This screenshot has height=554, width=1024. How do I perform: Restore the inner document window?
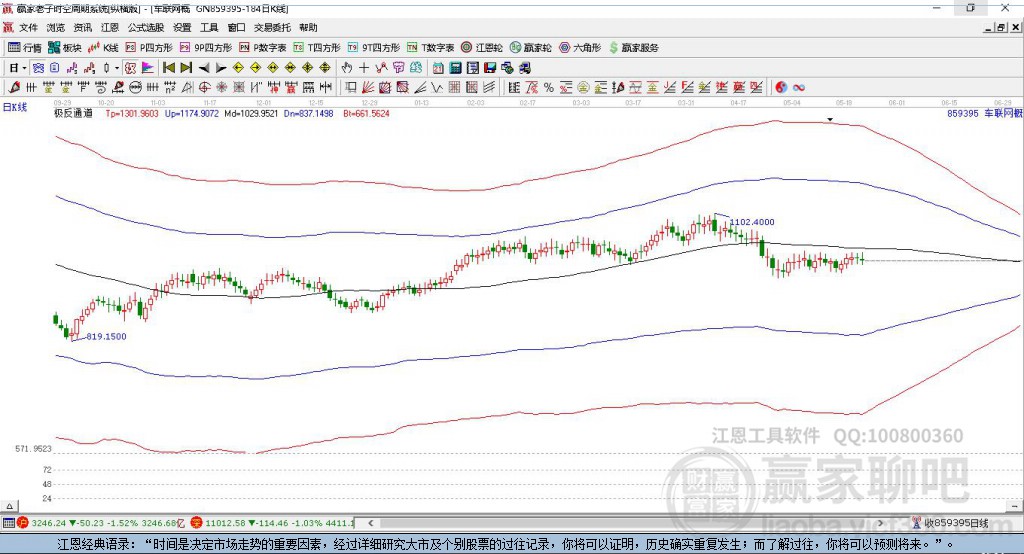point(1001,27)
